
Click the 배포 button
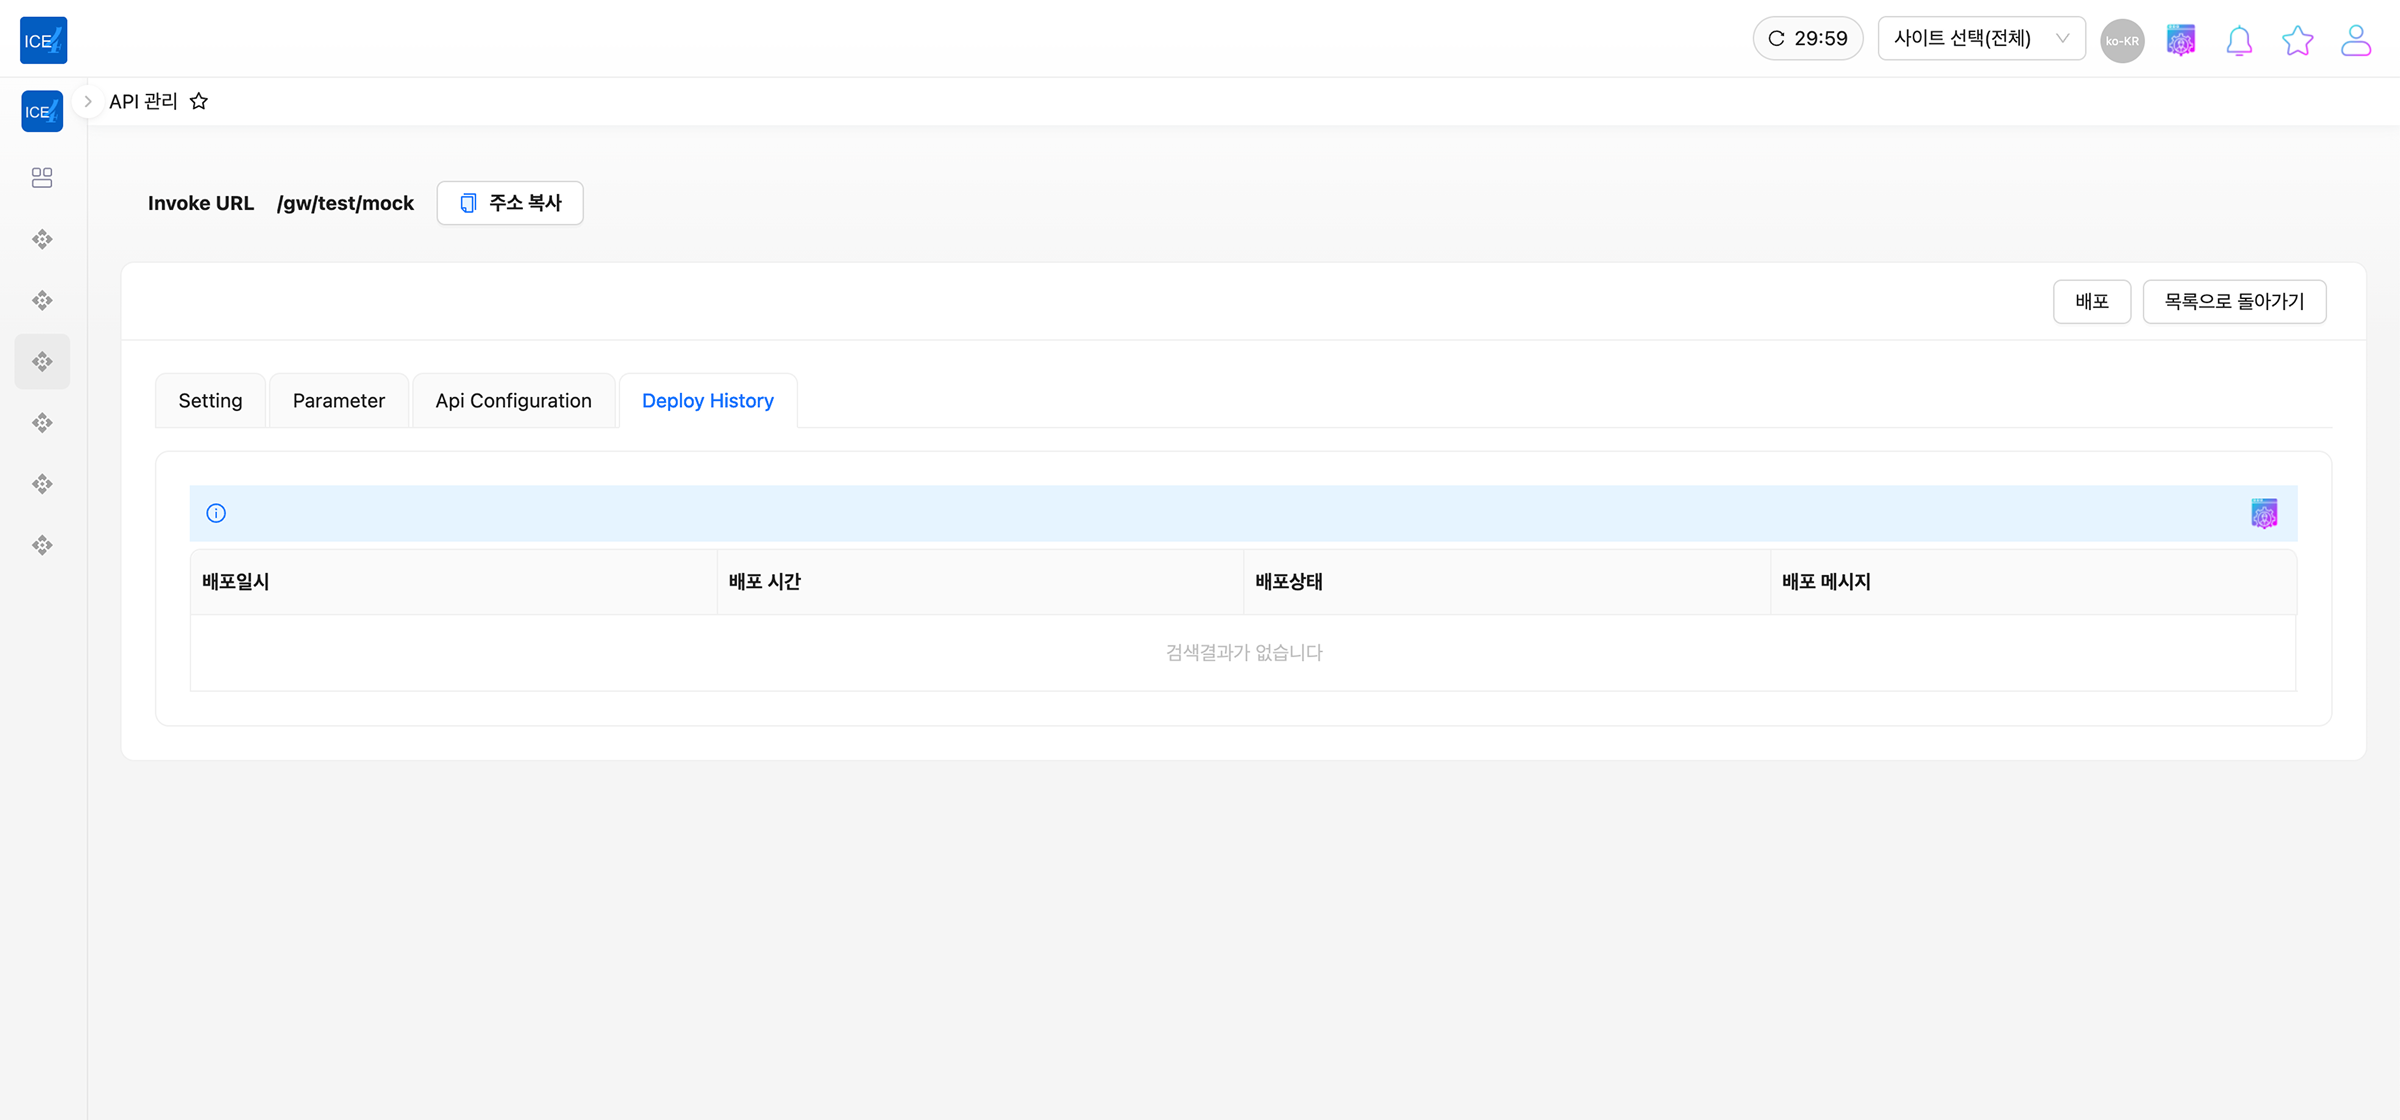tap(2091, 301)
